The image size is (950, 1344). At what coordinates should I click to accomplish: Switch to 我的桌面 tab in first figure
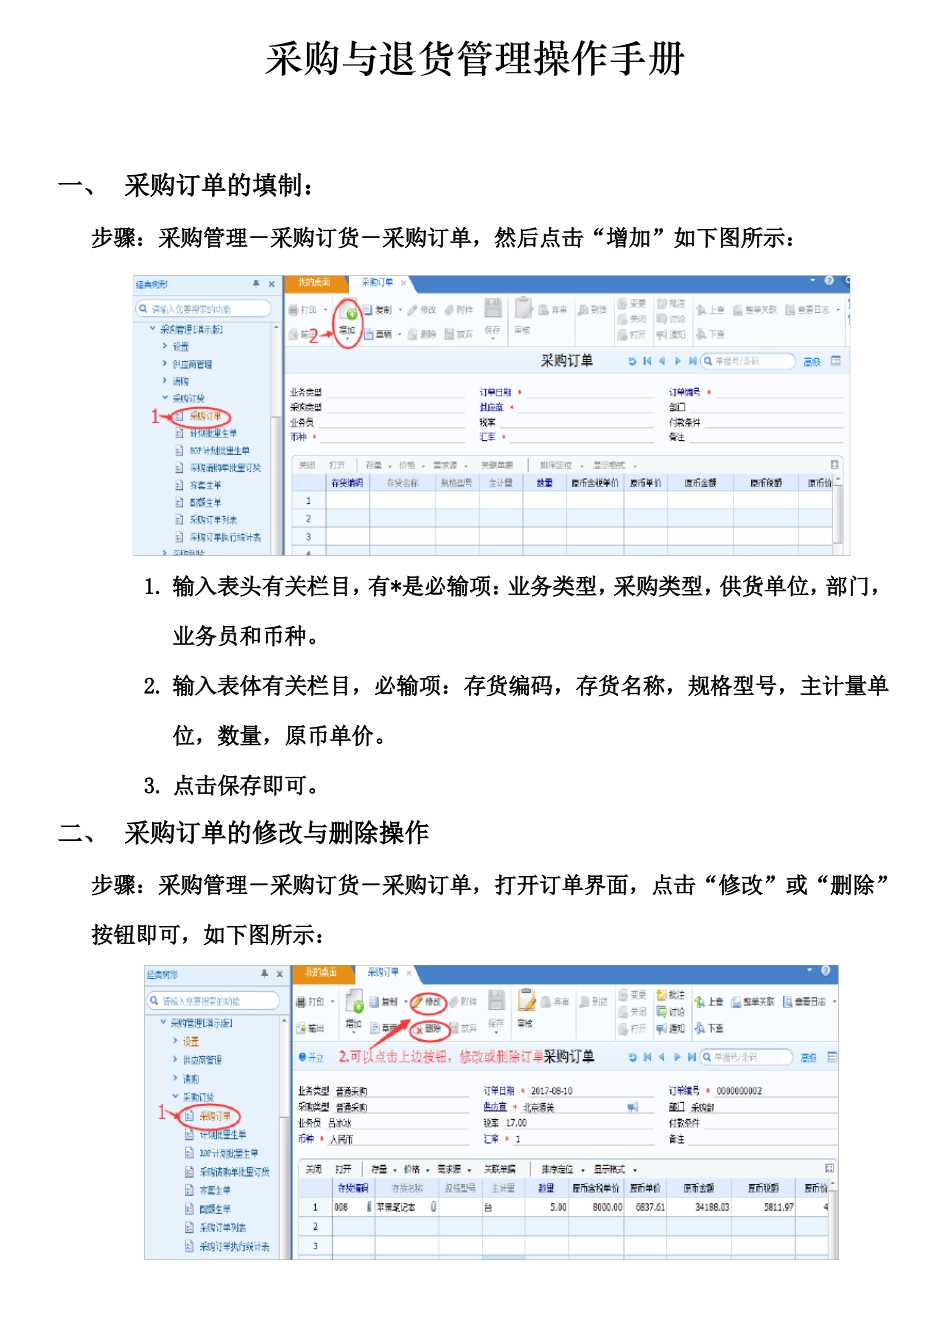pyautogui.click(x=314, y=283)
